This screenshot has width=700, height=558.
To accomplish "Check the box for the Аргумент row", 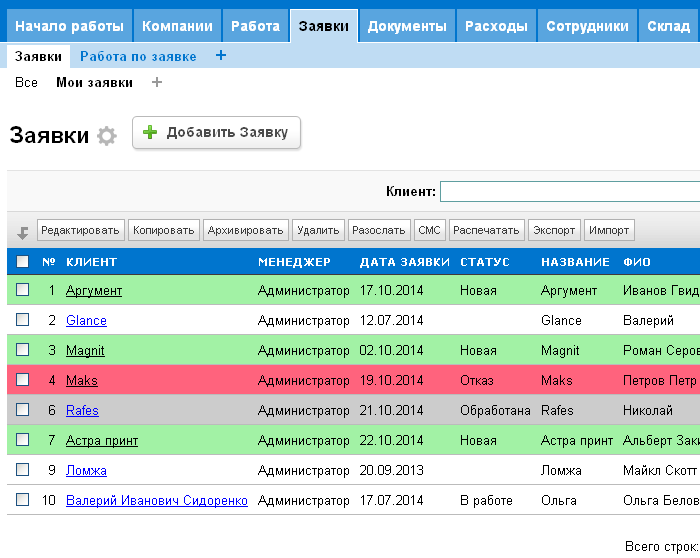I will pos(23,291).
